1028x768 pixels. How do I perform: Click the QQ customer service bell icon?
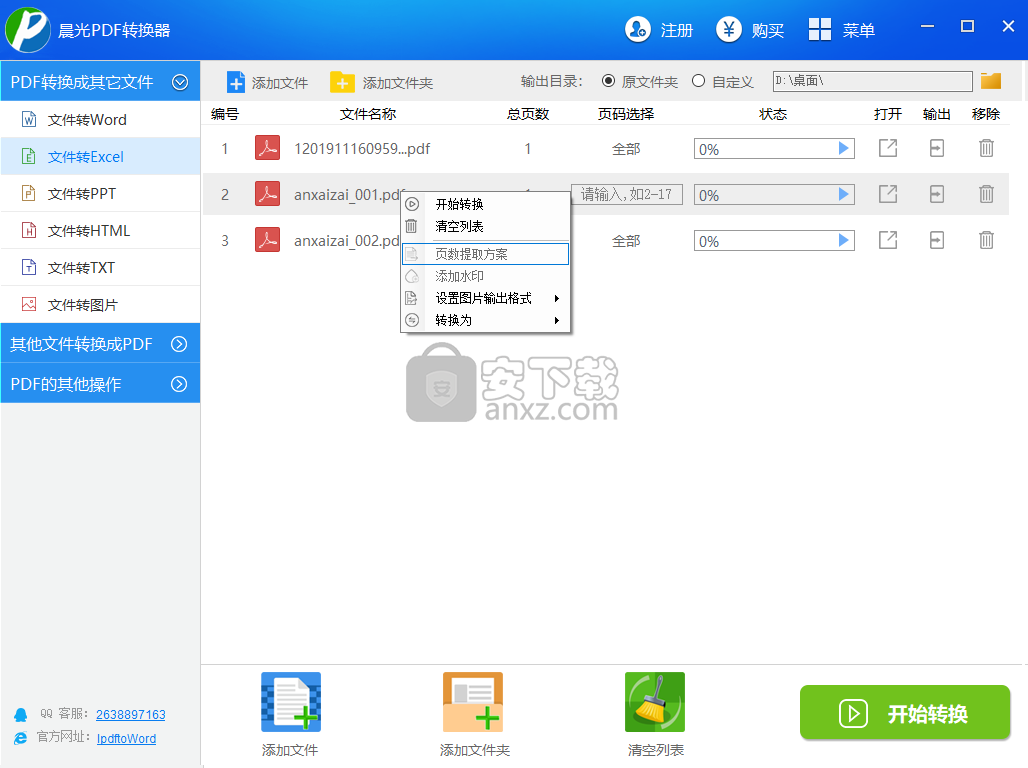click(21, 714)
